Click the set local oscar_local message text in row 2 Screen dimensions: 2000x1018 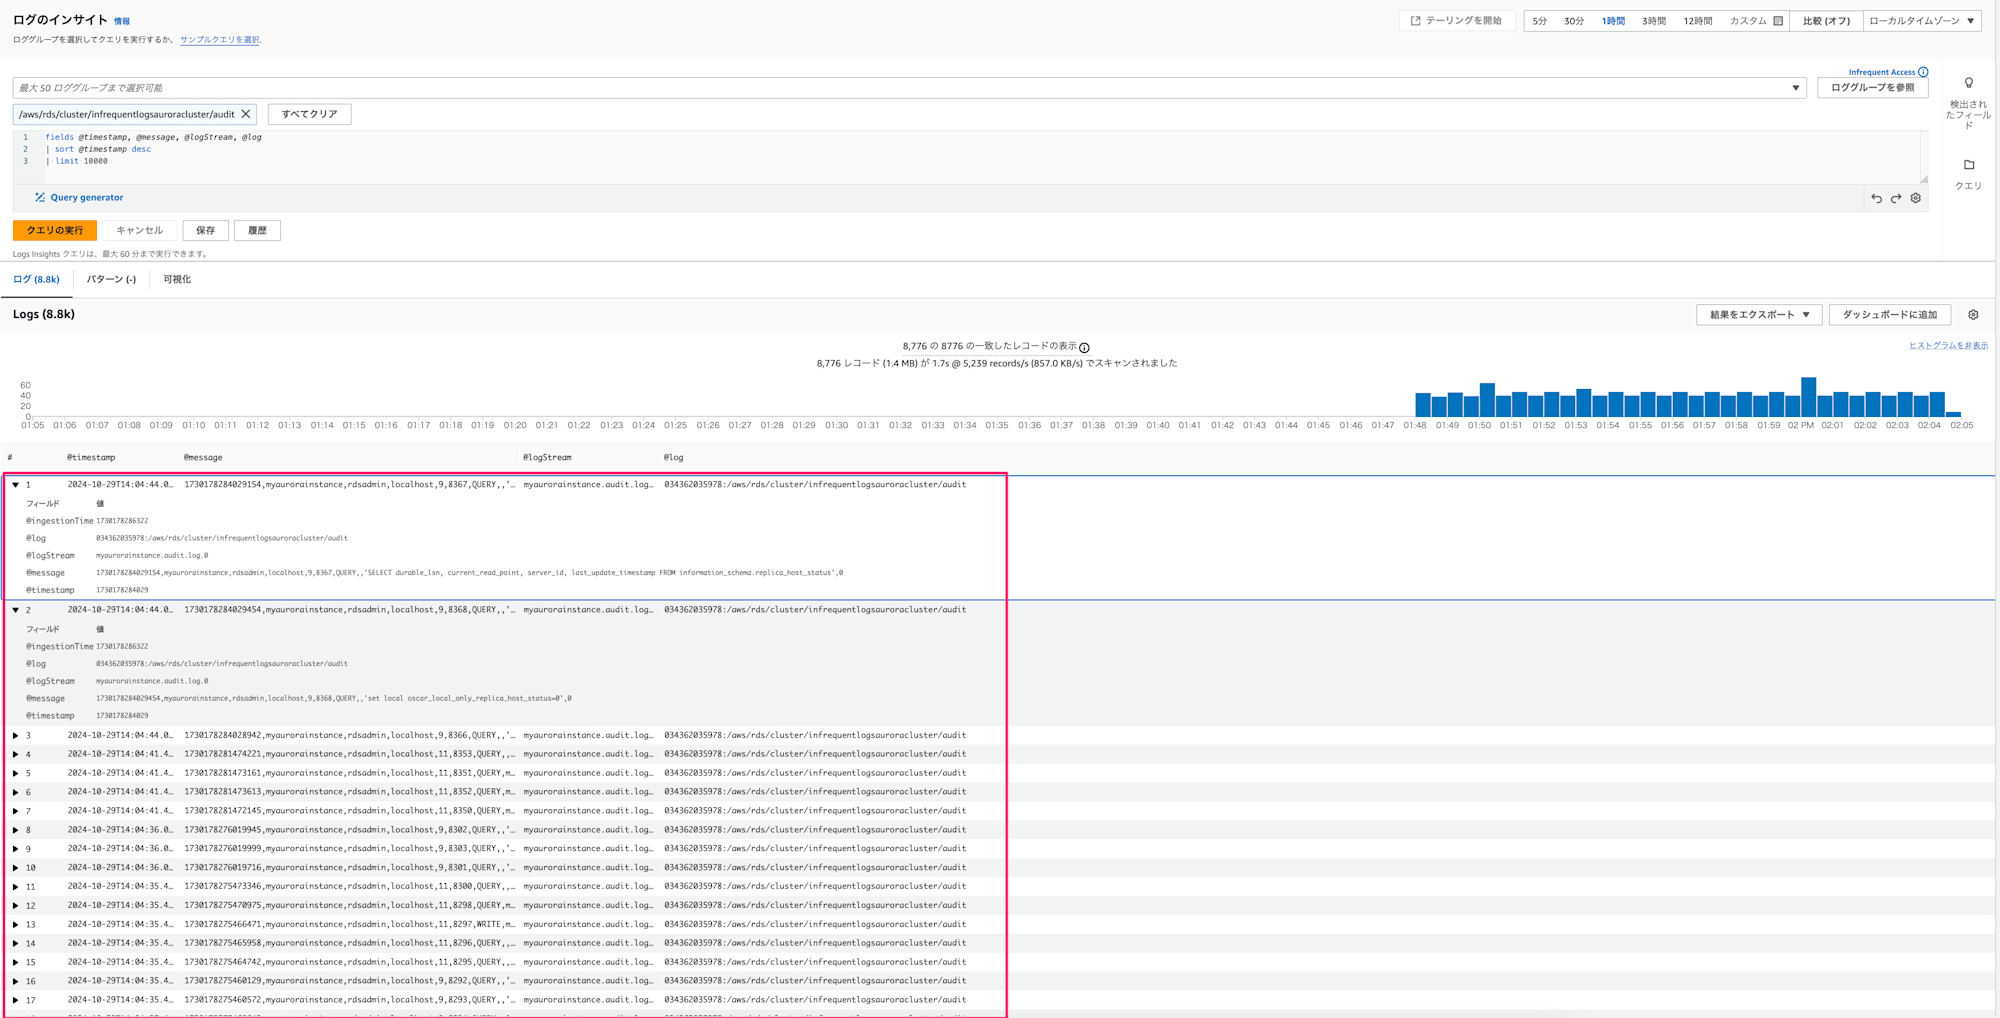[334, 699]
